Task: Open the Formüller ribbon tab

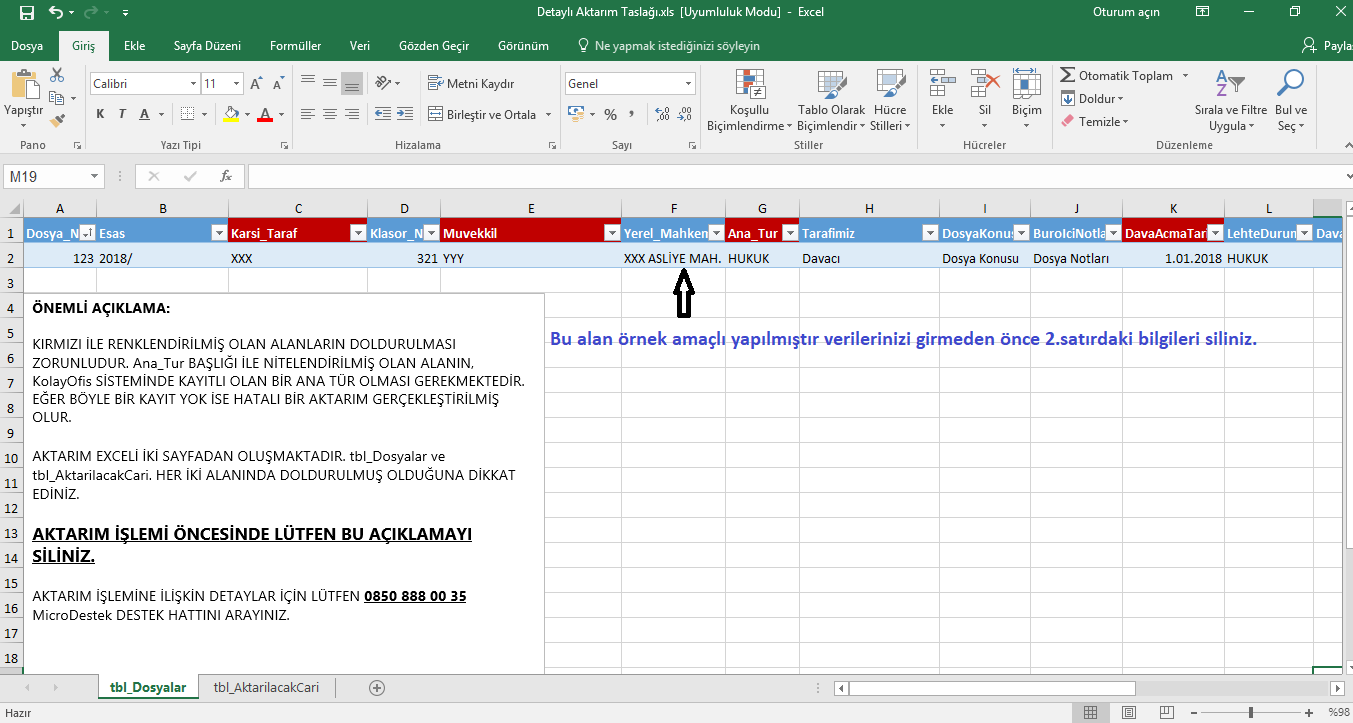Action: click(x=295, y=46)
